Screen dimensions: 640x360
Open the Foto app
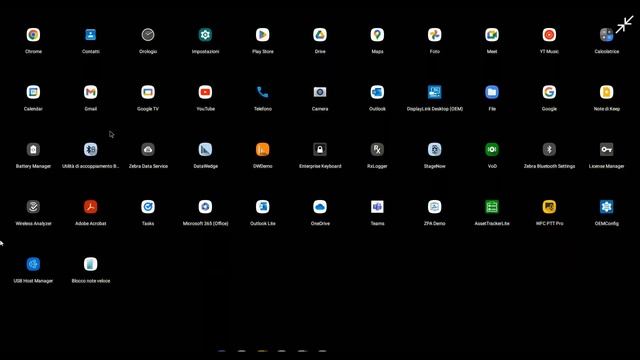[435, 35]
